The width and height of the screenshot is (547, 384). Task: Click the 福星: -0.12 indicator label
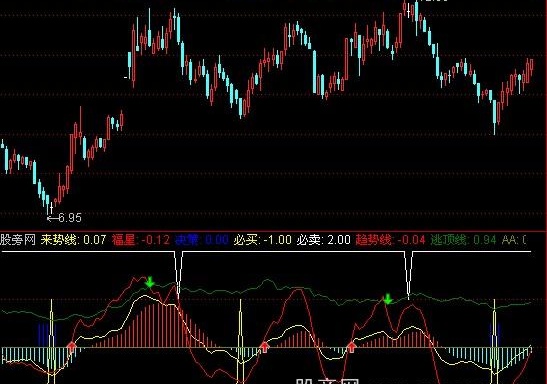pyautogui.click(x=141, y=240)
